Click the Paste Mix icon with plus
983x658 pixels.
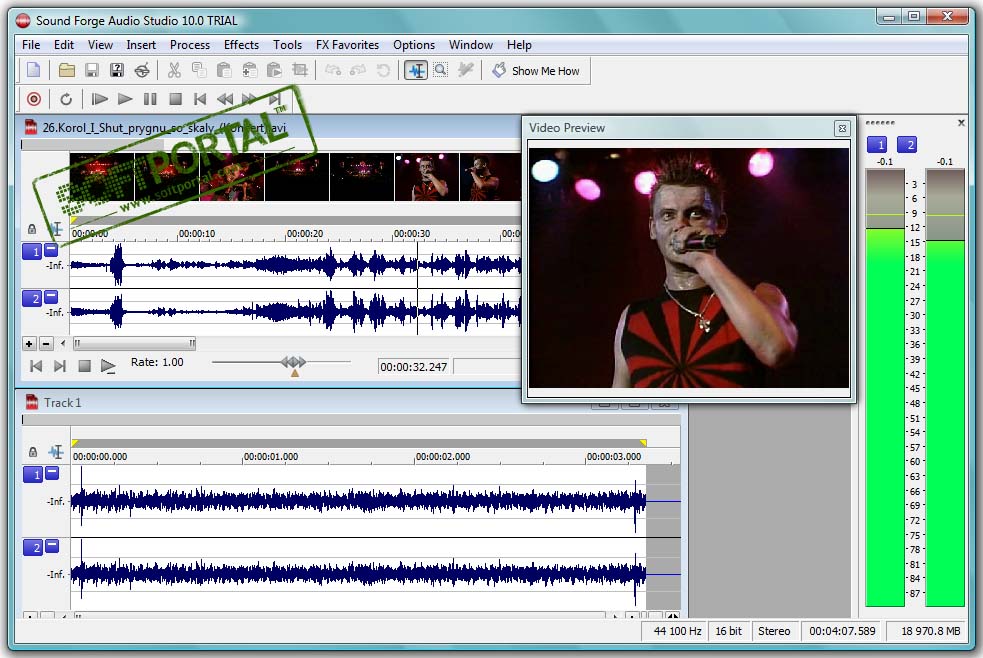pyautogui.click(x=250, y=70)
